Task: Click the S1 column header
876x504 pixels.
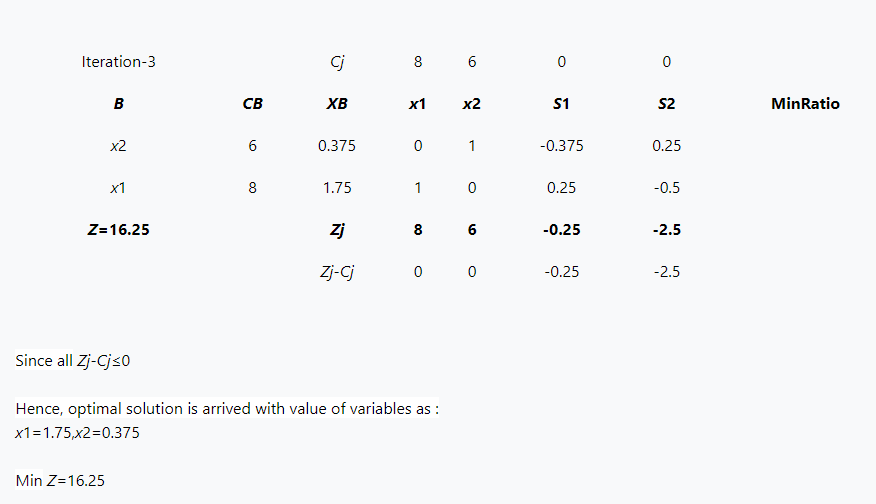Action: [561, 104]
